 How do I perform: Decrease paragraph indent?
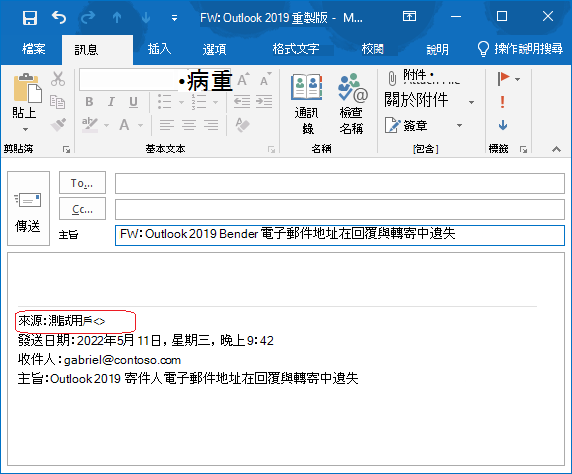[242, 102]
